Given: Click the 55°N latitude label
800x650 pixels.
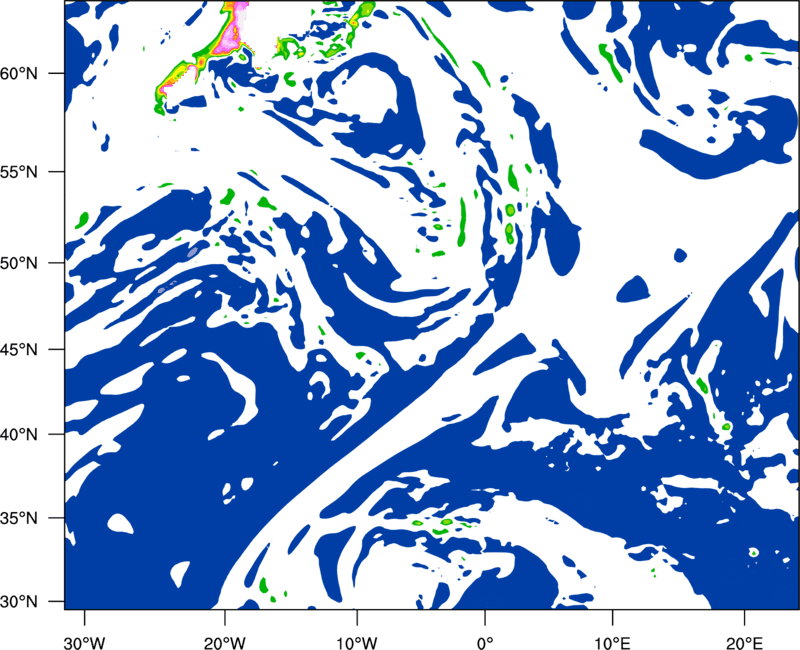Looking at the screenshot, I should [x=19, y=172].
